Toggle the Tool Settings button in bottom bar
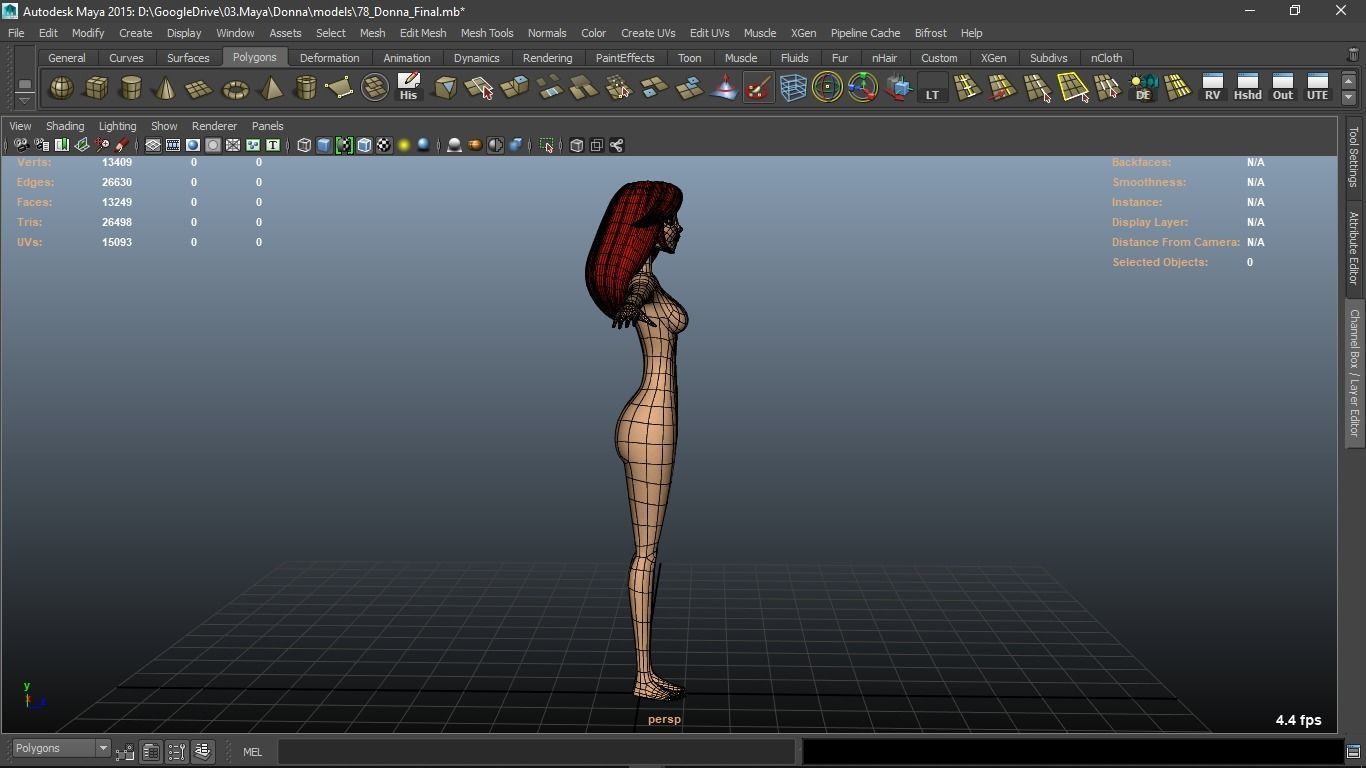 pos(177,751)
